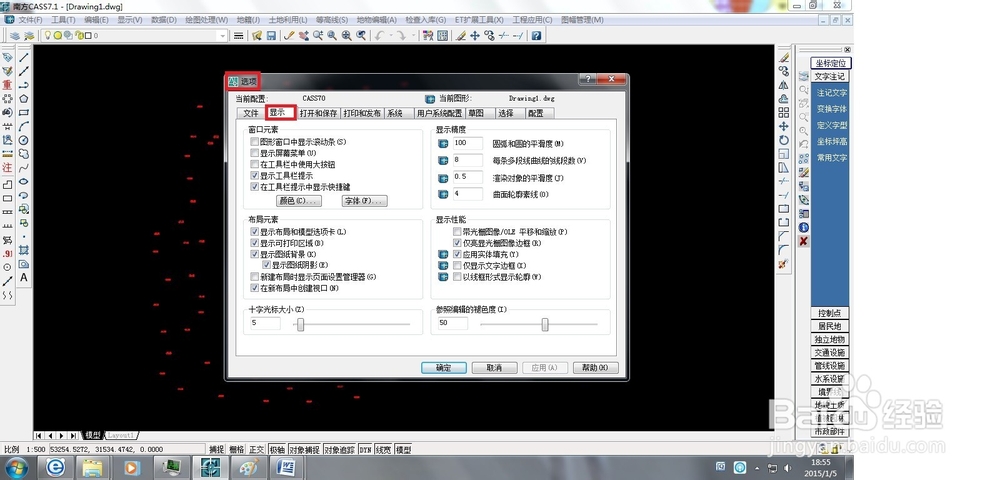
Task: Click the crosshair size field showing 5
Action: [x=265, y=324]
